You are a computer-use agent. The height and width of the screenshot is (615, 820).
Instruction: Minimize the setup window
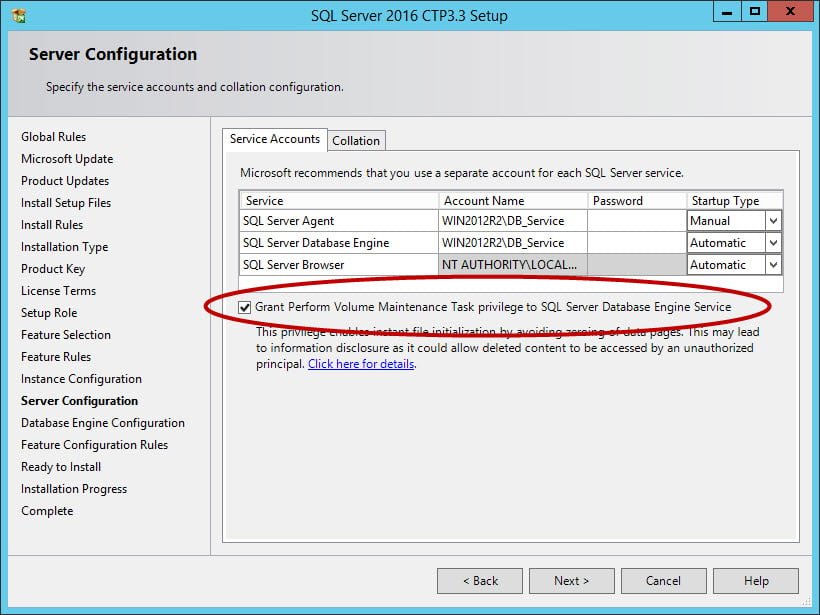pyautogui.click(x=727, y=12)
